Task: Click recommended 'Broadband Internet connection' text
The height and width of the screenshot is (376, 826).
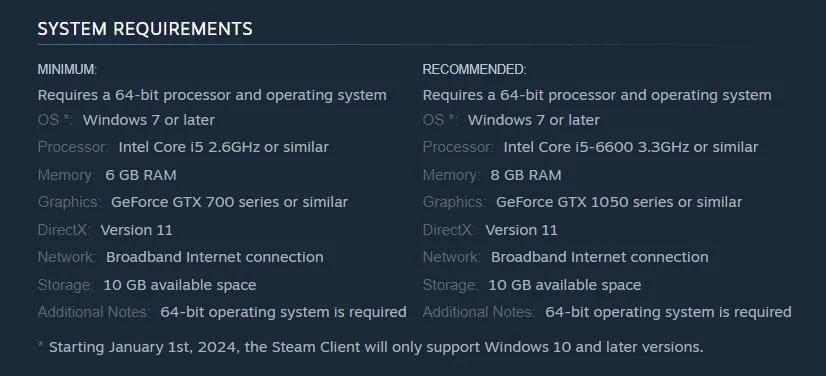Action: tap(599, 257)
